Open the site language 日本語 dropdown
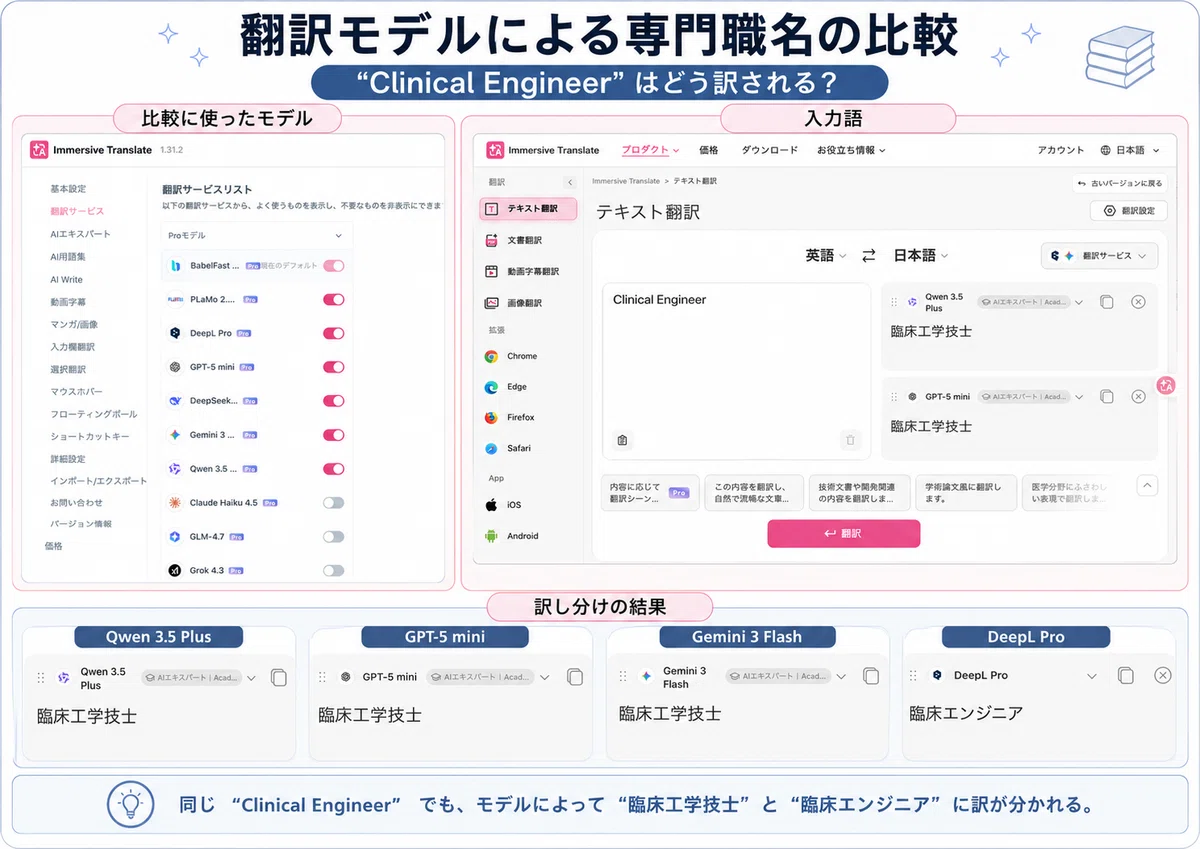Viewport: 1200px width, 849px height. 1129,150
